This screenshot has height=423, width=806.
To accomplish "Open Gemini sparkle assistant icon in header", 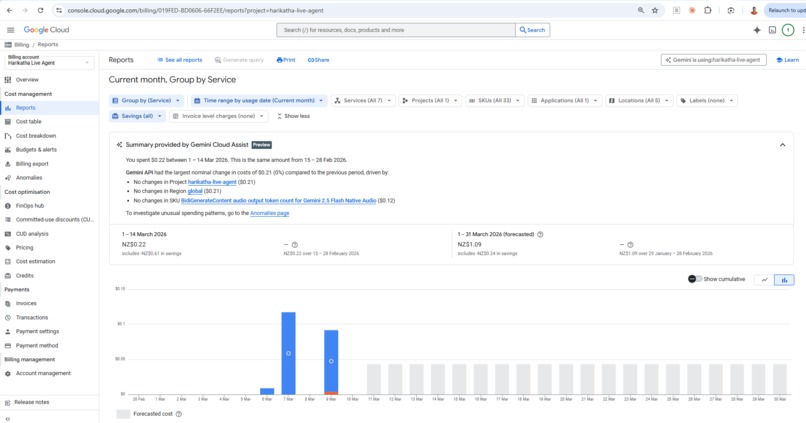I will (x=757, y=30).
